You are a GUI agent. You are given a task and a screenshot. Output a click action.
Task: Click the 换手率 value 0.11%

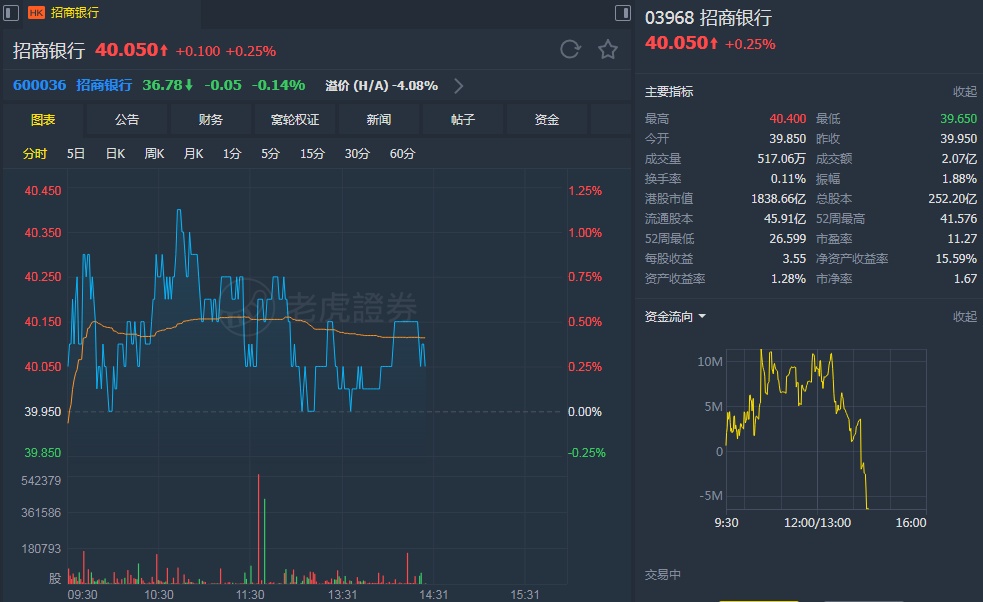click(788, 179)
